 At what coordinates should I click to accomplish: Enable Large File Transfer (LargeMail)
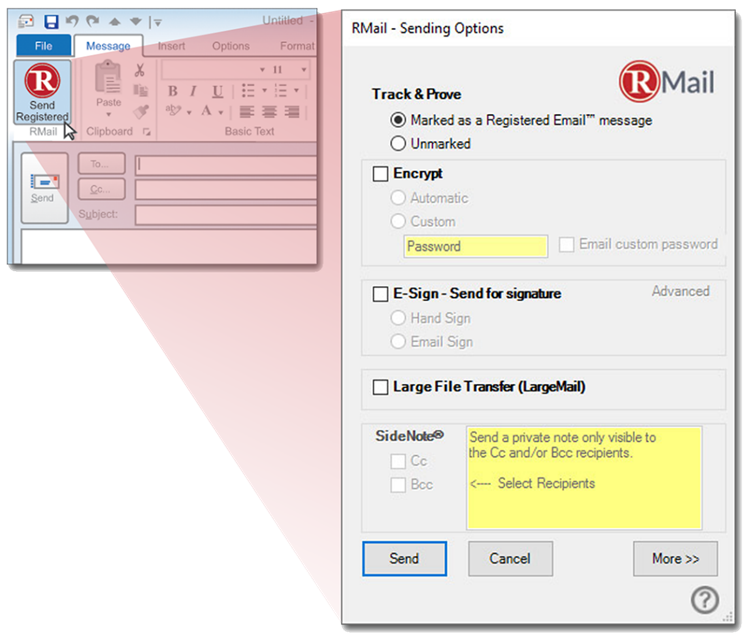pyautogui.click(x=380, y=387)
